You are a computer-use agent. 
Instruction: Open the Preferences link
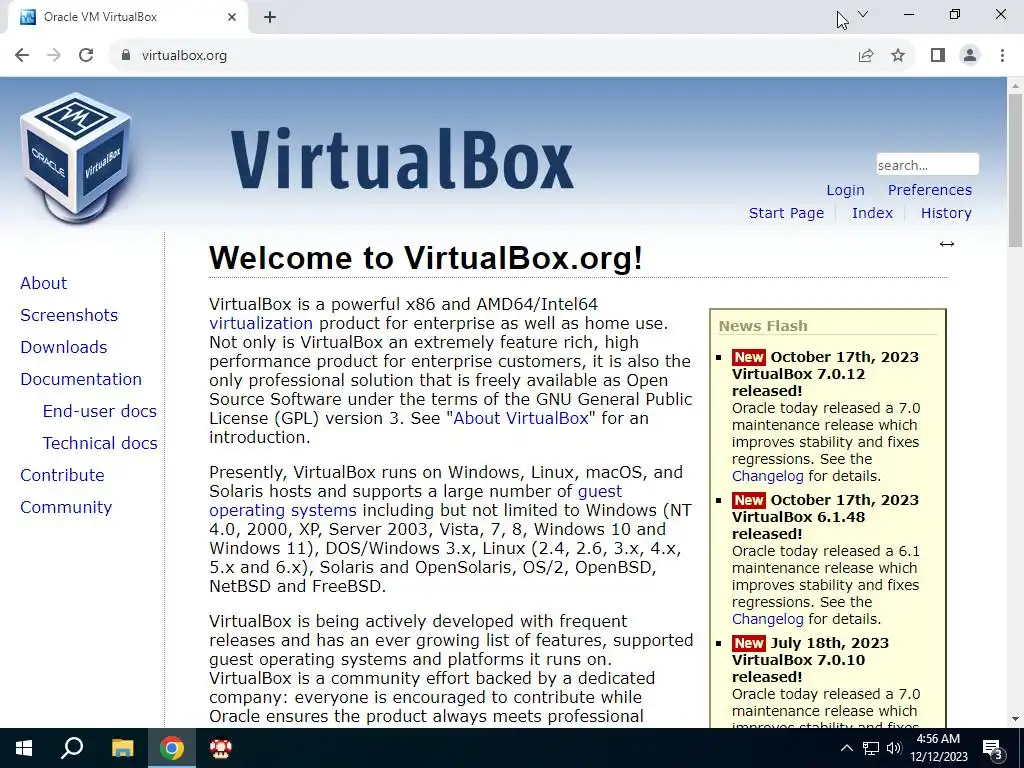pos(929,190)
